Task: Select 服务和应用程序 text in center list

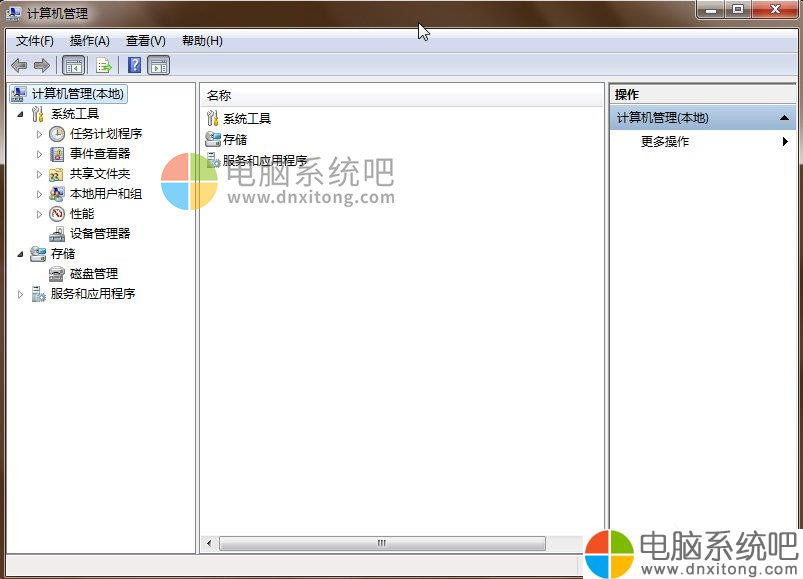Action: click(x=265, y=160)
